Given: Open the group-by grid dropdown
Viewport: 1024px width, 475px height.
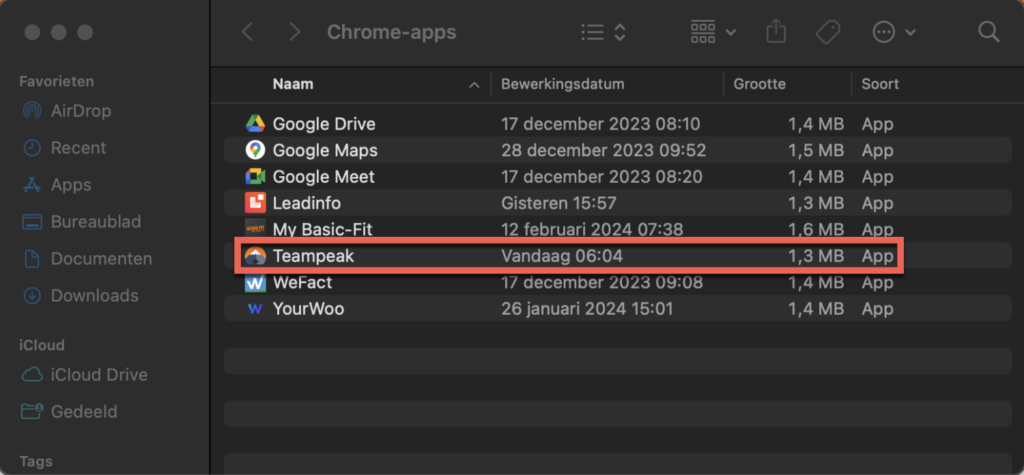Looking at the screenshot, I should (x=713, y=32).
